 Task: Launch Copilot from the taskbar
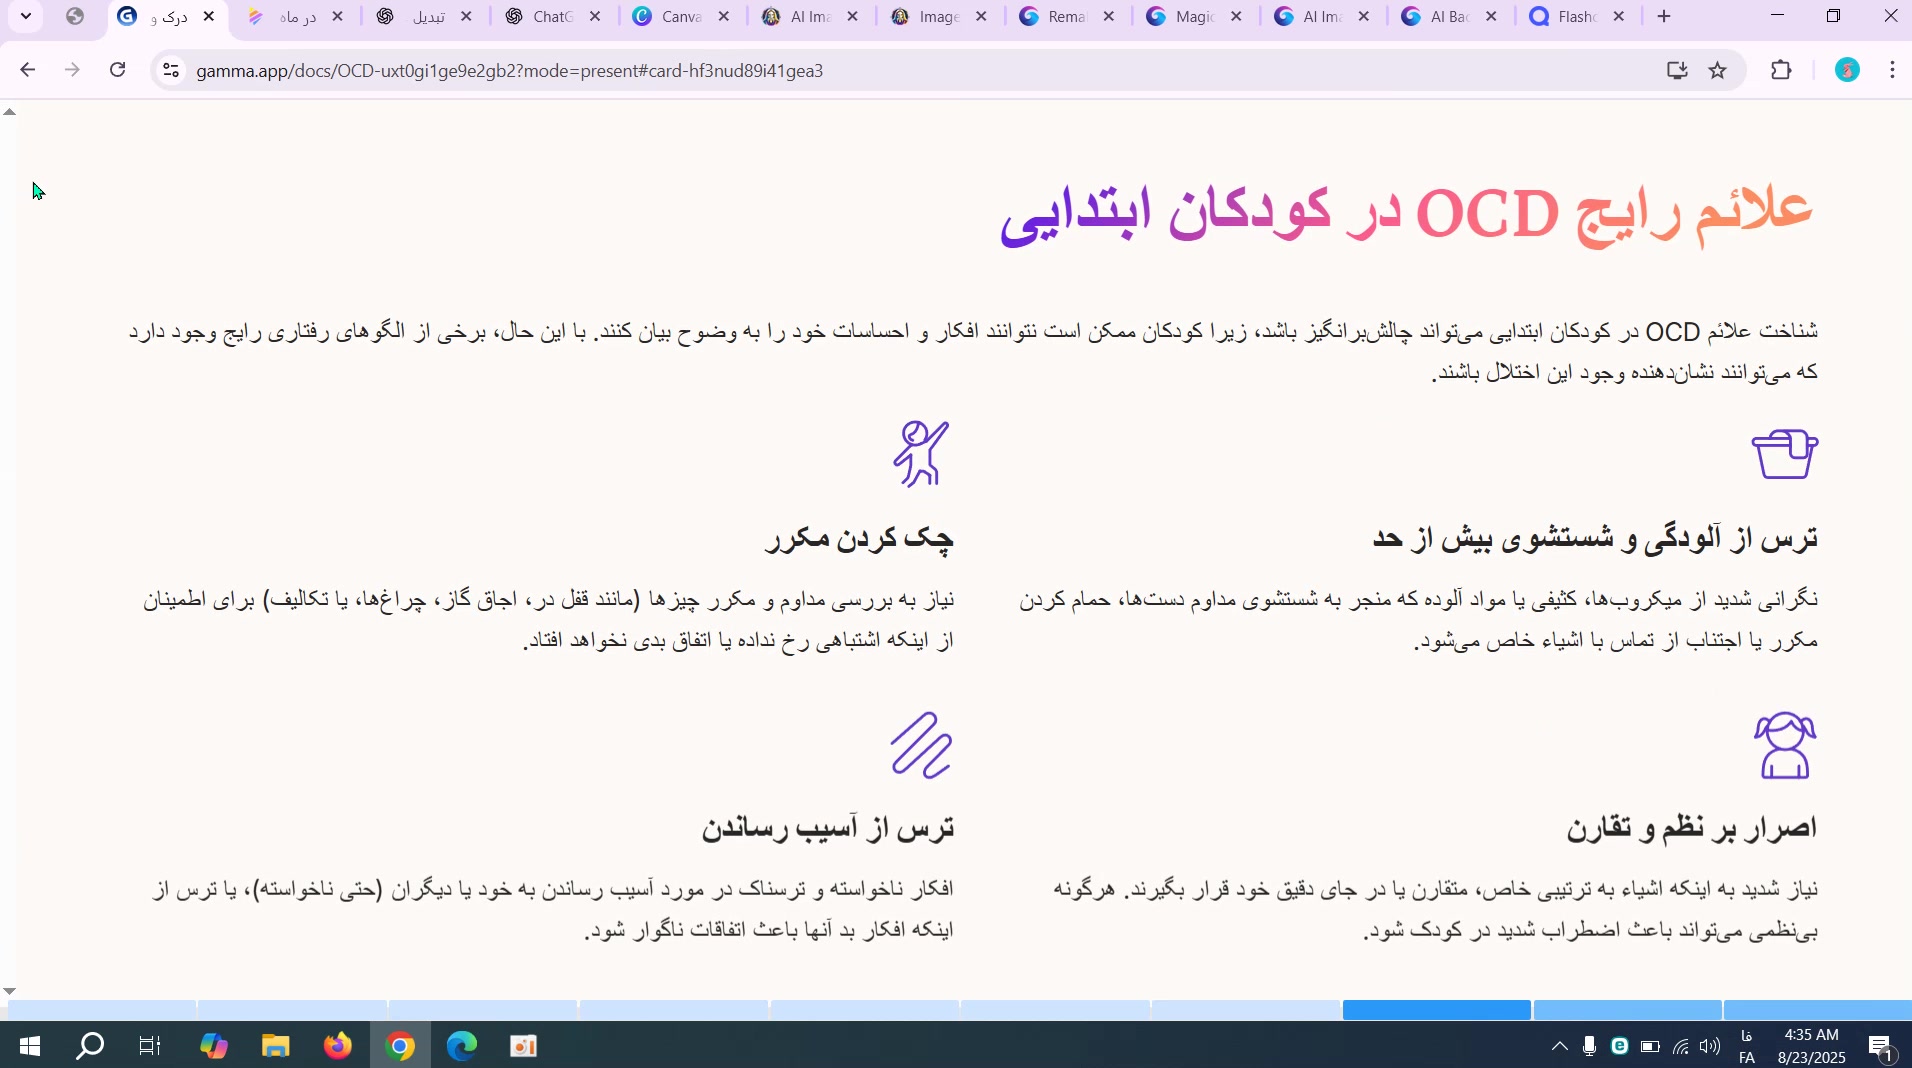(x=214, y=1047)
